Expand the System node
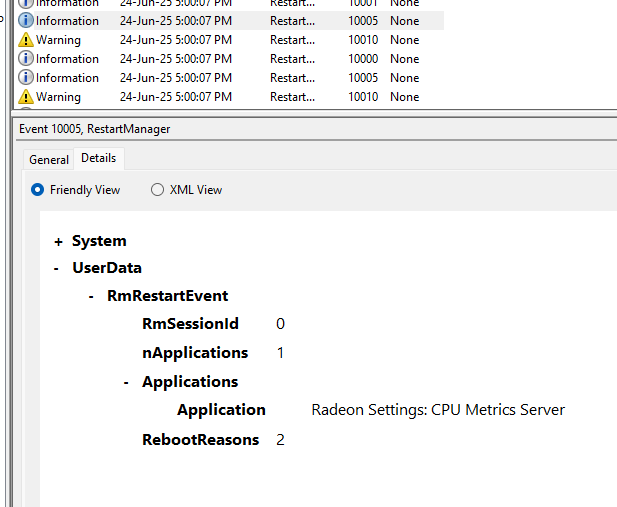Viewport: 617px width, 507px height. click(58, 242)
